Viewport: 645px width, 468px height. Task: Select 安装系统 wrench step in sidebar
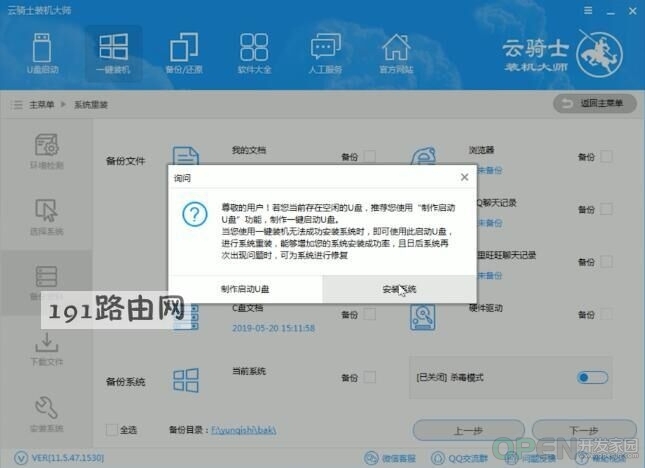point(46,414)
